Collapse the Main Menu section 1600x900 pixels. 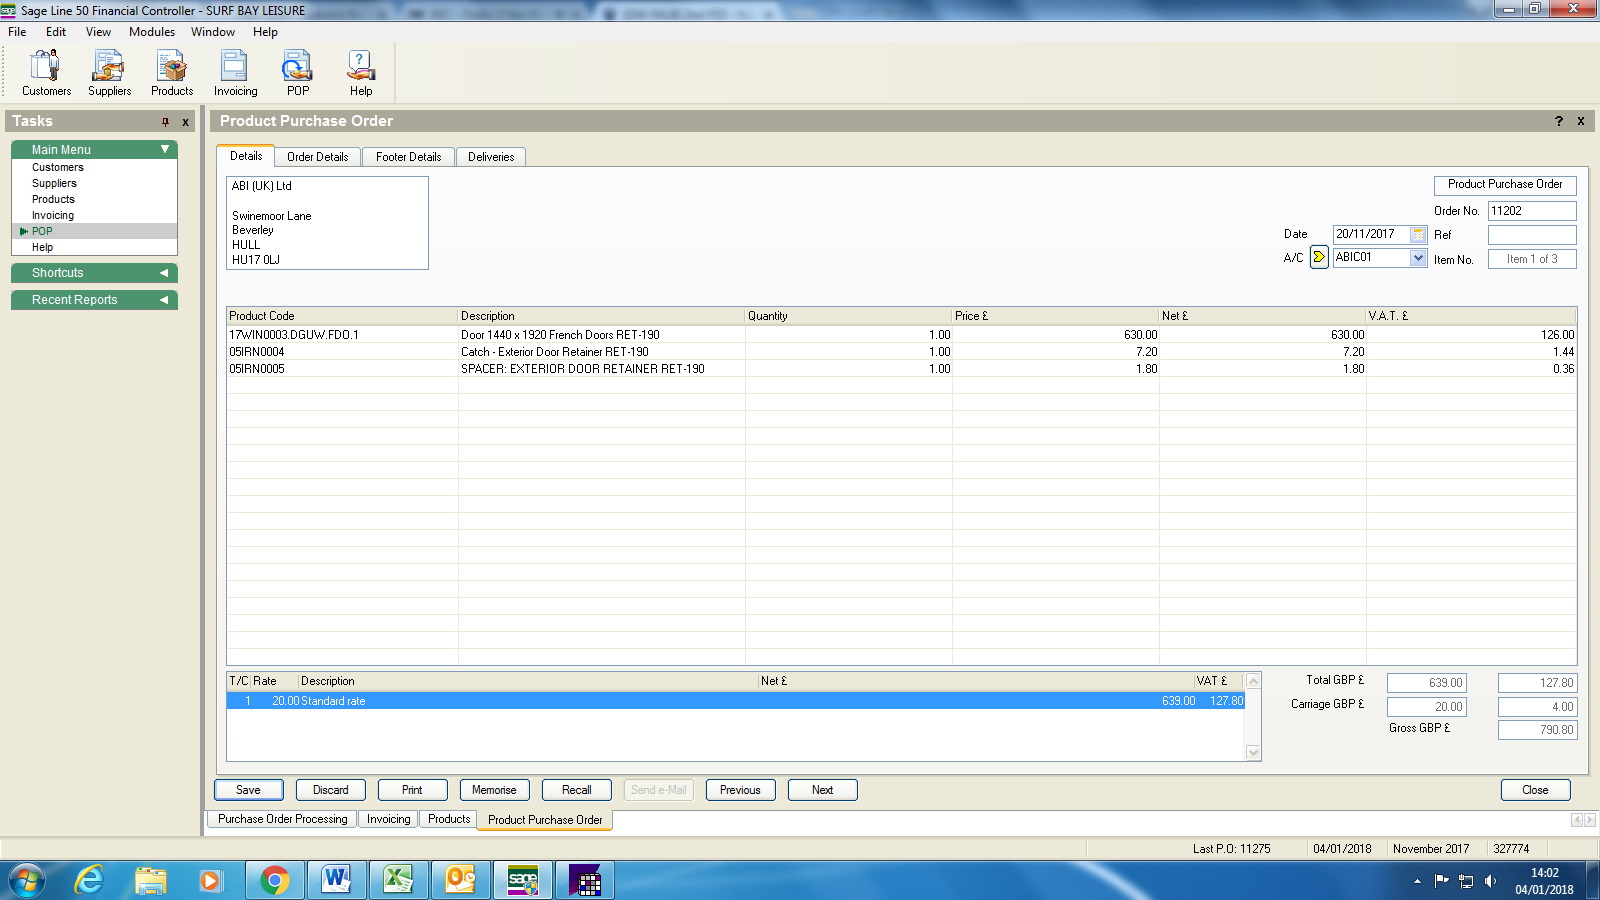pos(165,149)
